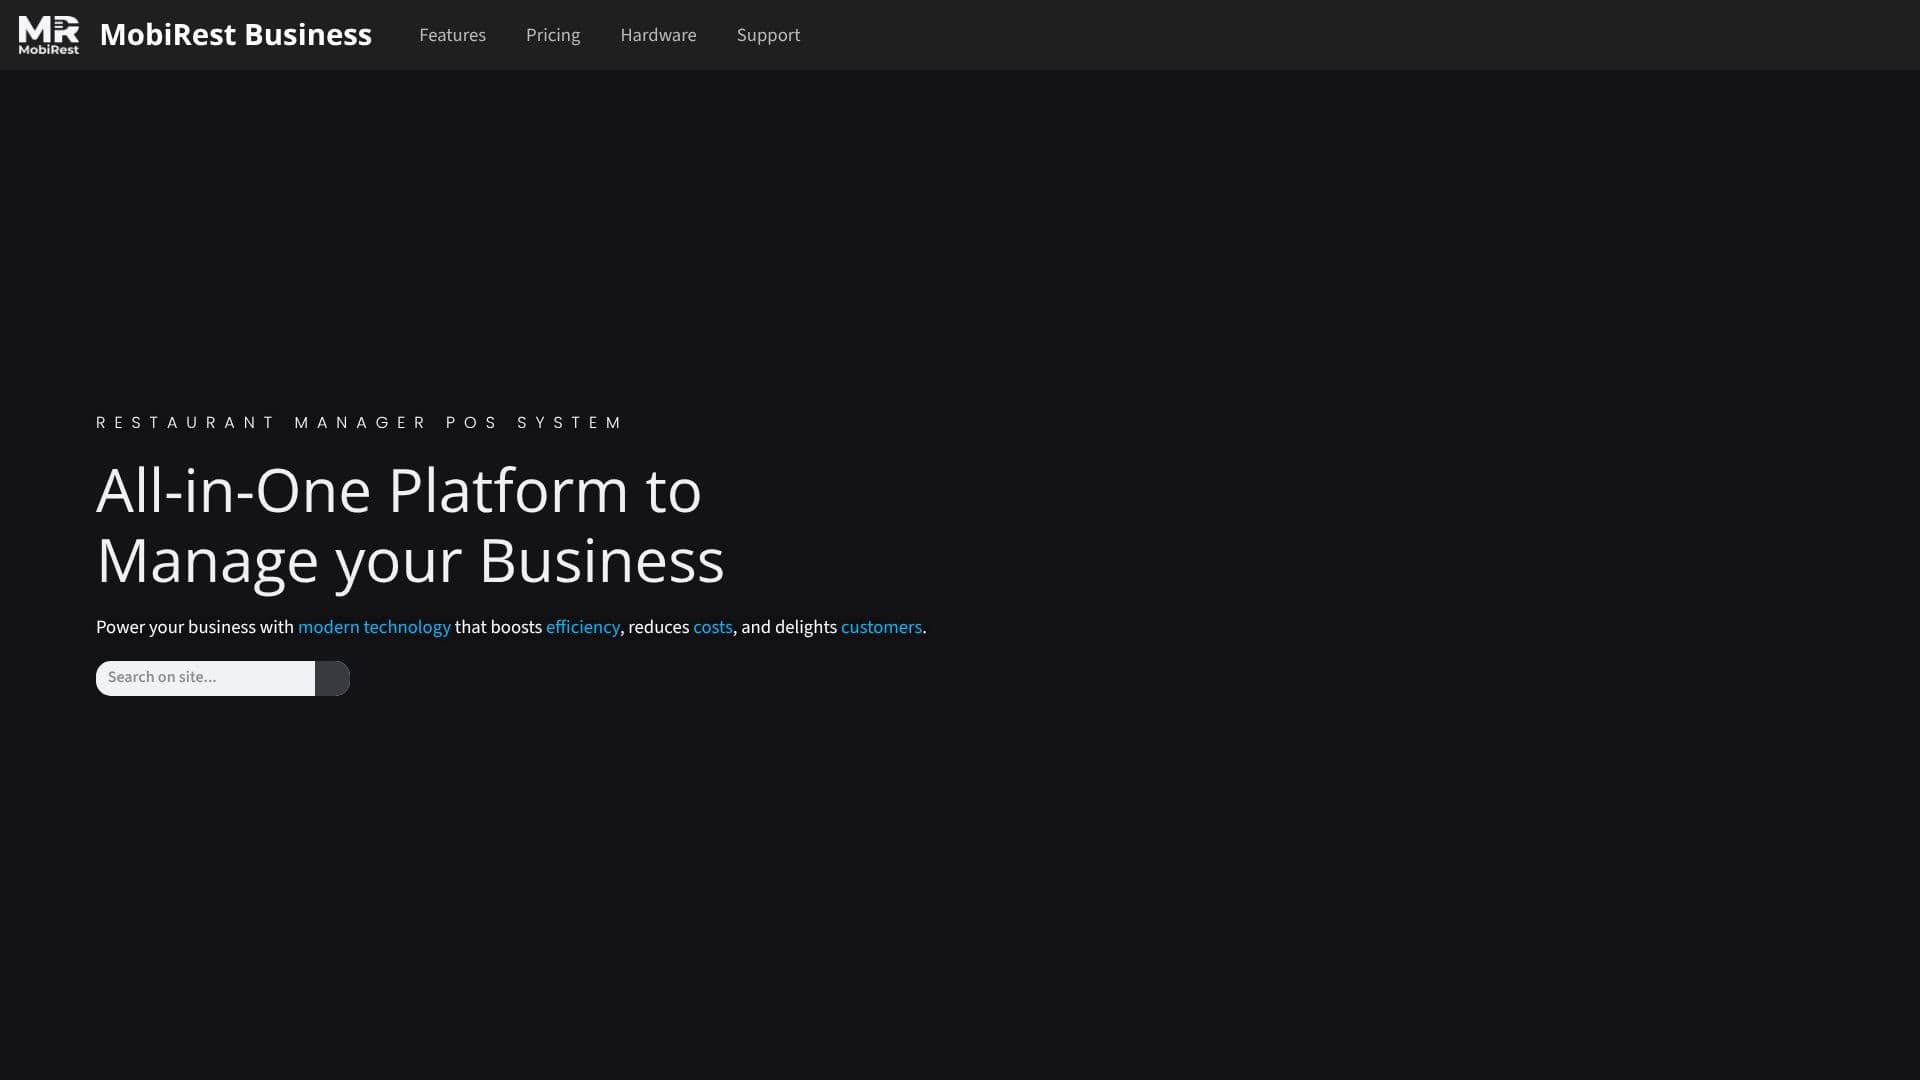Go to the Pricing page

553,35
